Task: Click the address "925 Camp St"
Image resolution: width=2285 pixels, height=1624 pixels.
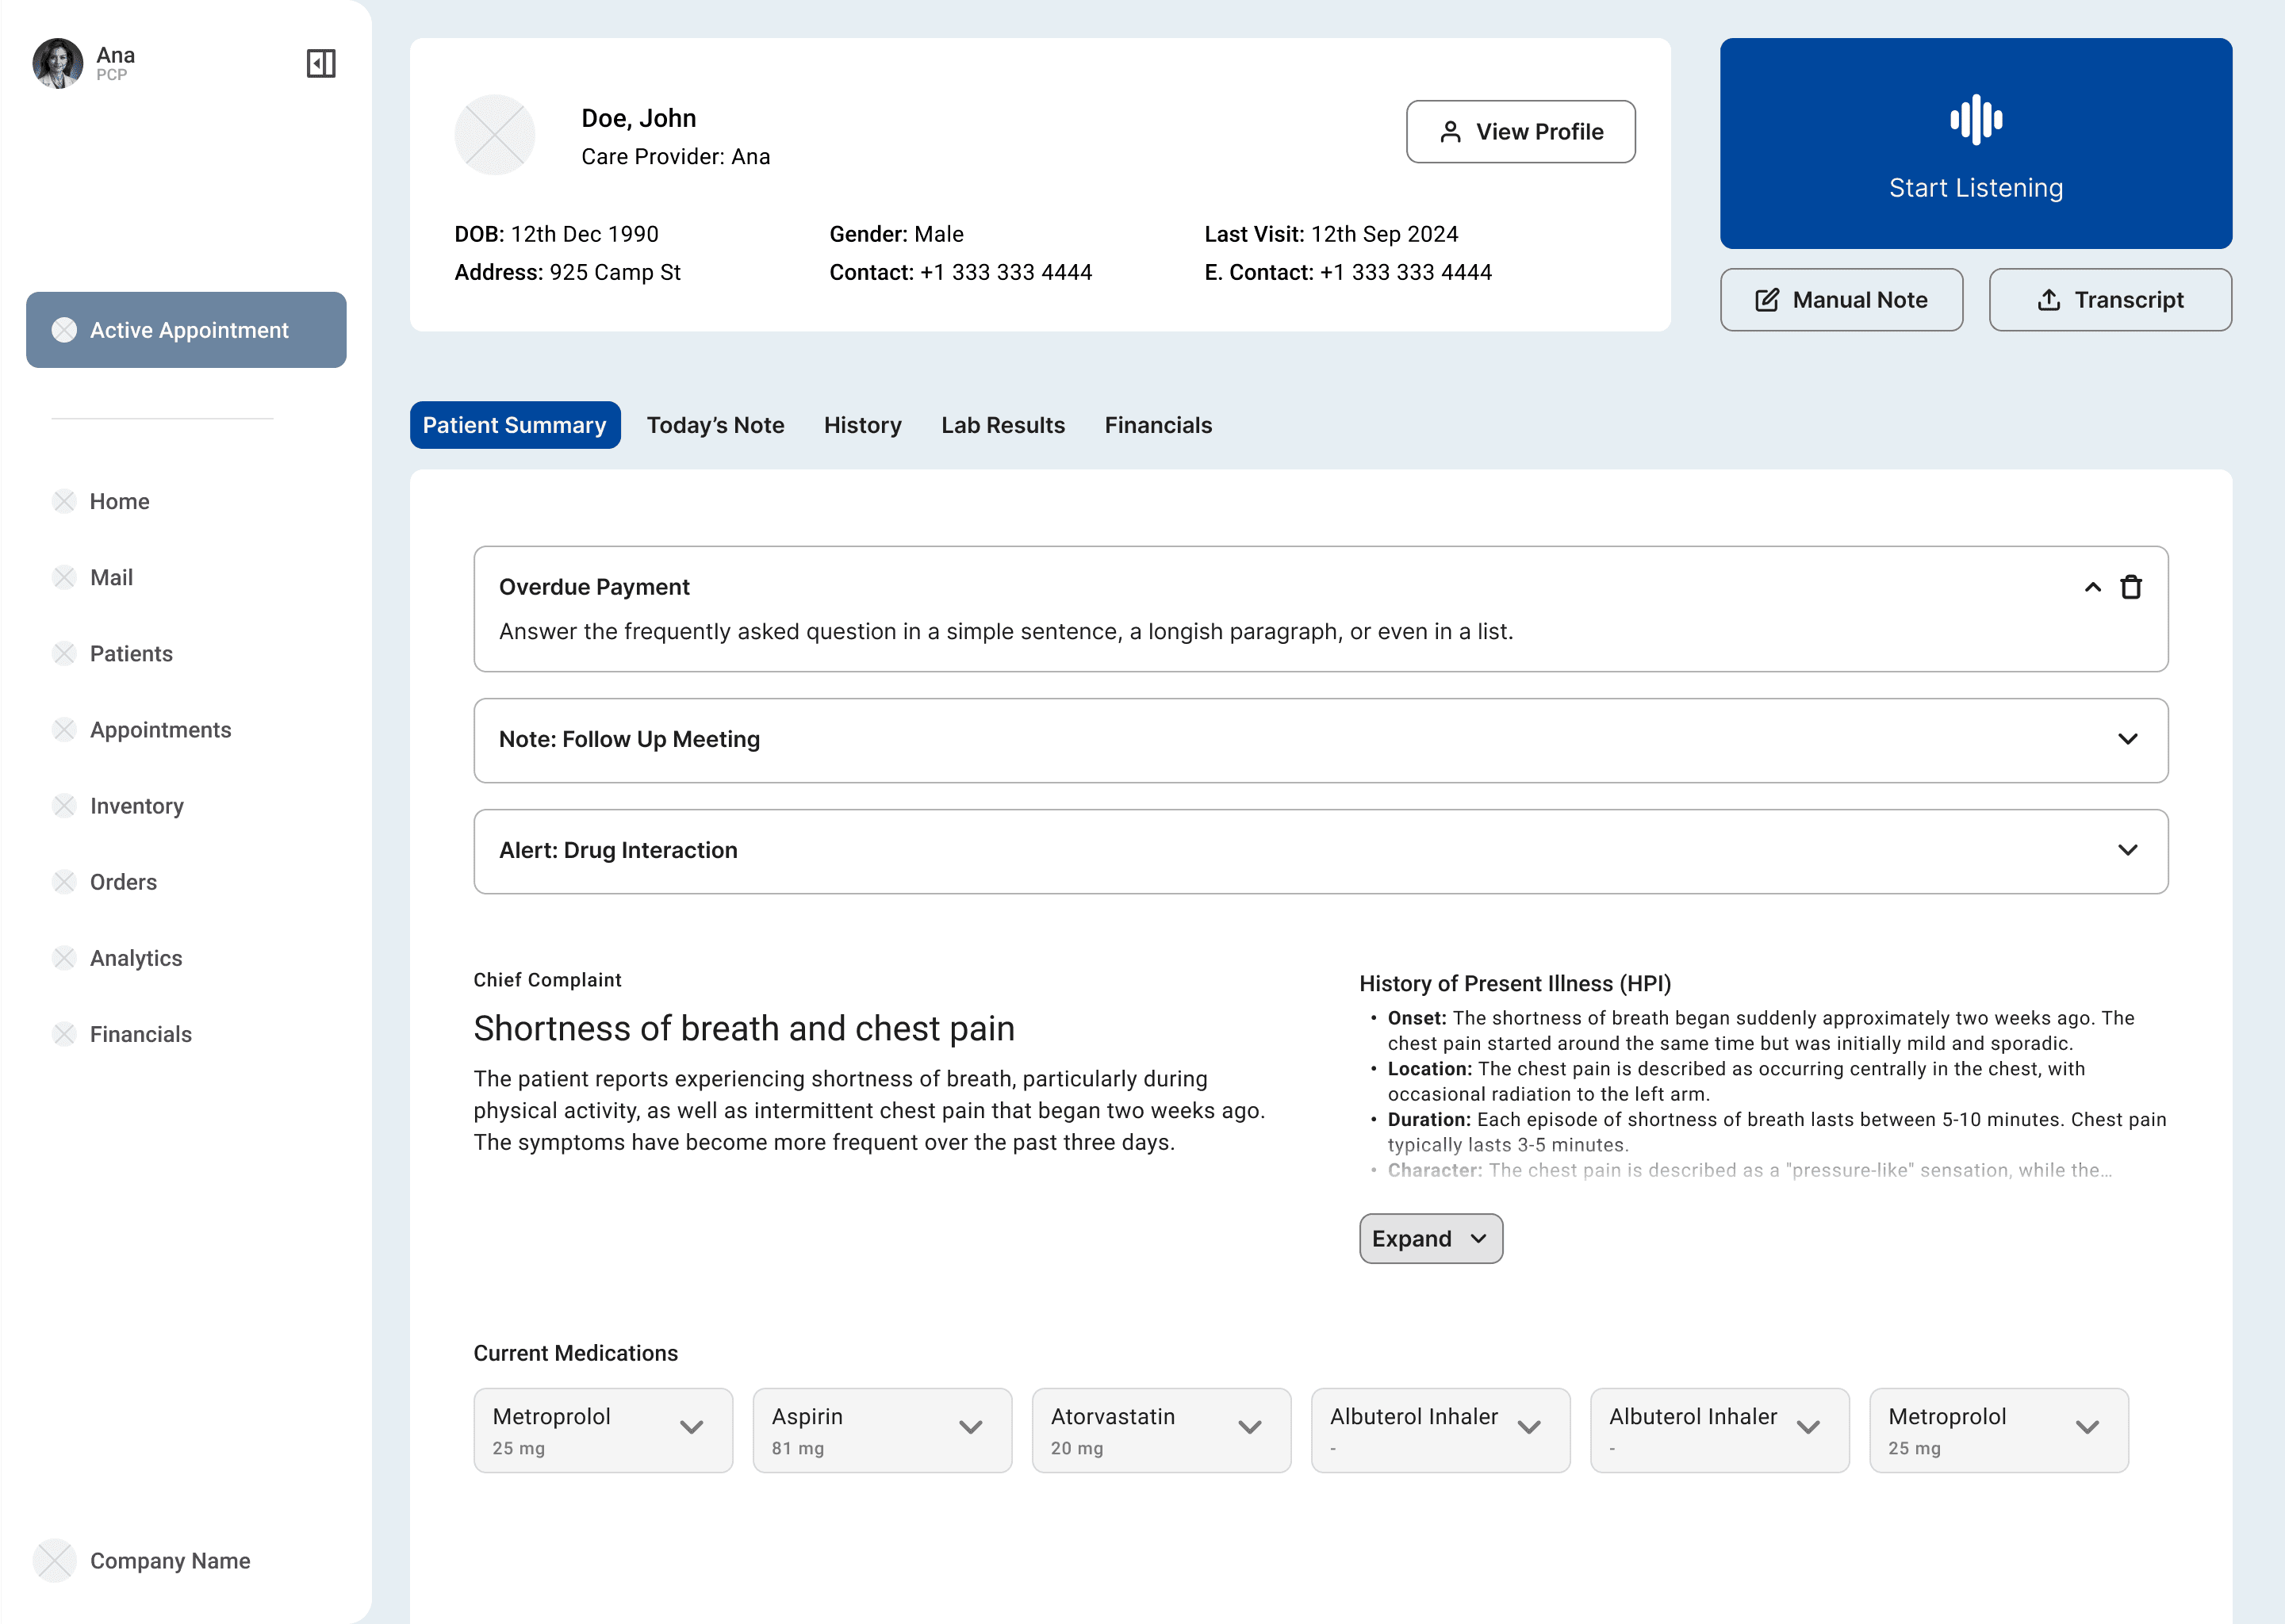Action: point(615,272)
